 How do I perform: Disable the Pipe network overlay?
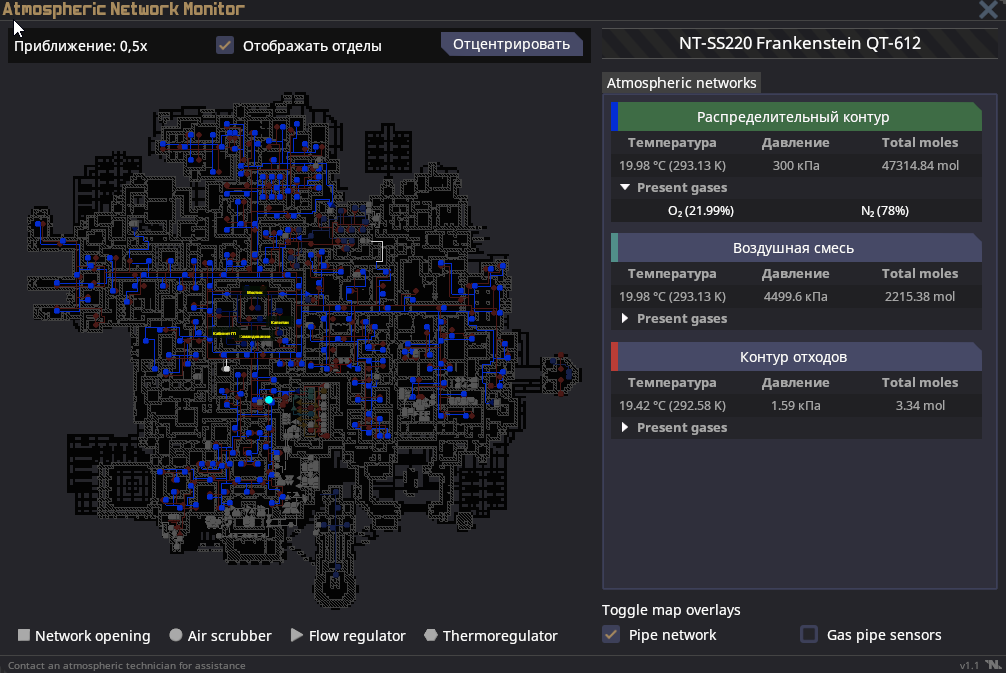click(x=611, y=635)
